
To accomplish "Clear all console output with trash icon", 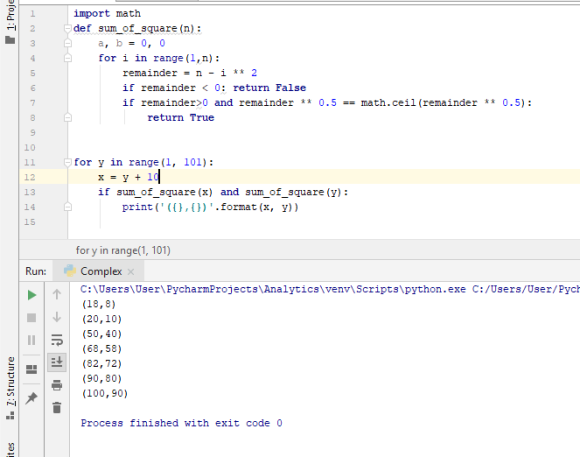I will click(x=57, y=407).
